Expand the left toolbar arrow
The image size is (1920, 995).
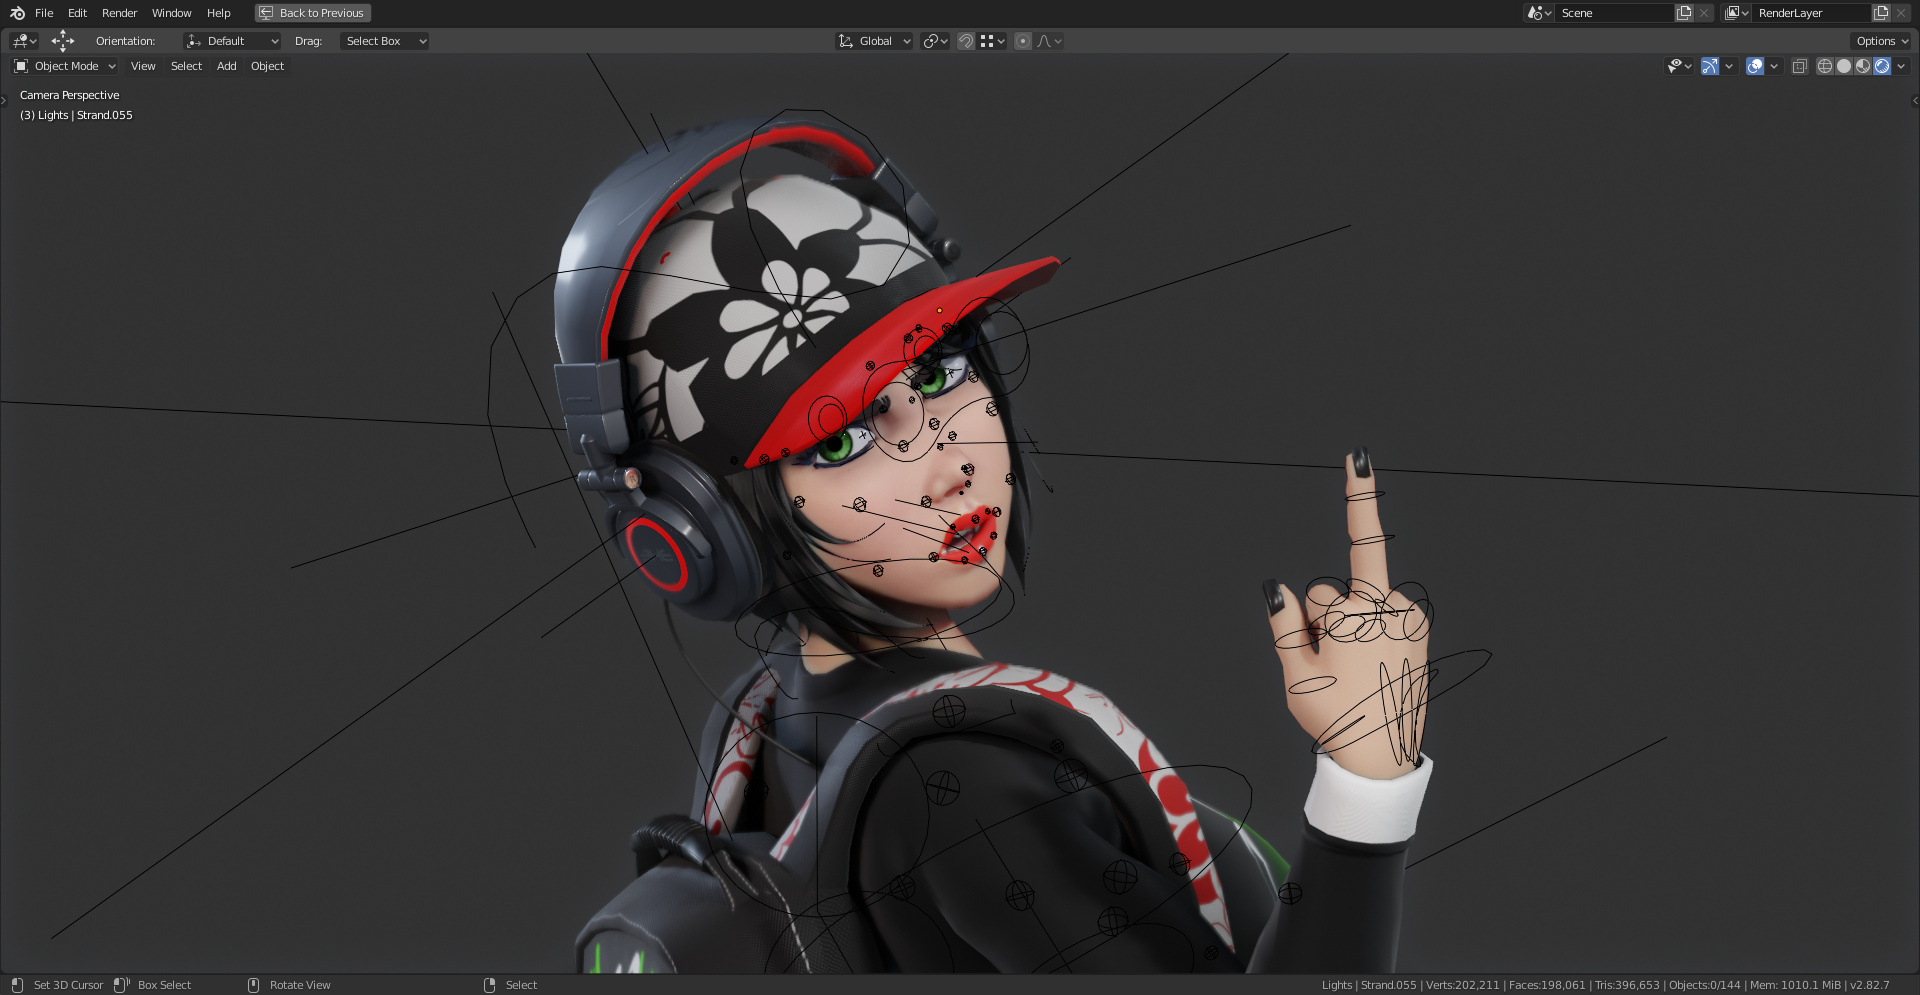[x=4, y=100]
